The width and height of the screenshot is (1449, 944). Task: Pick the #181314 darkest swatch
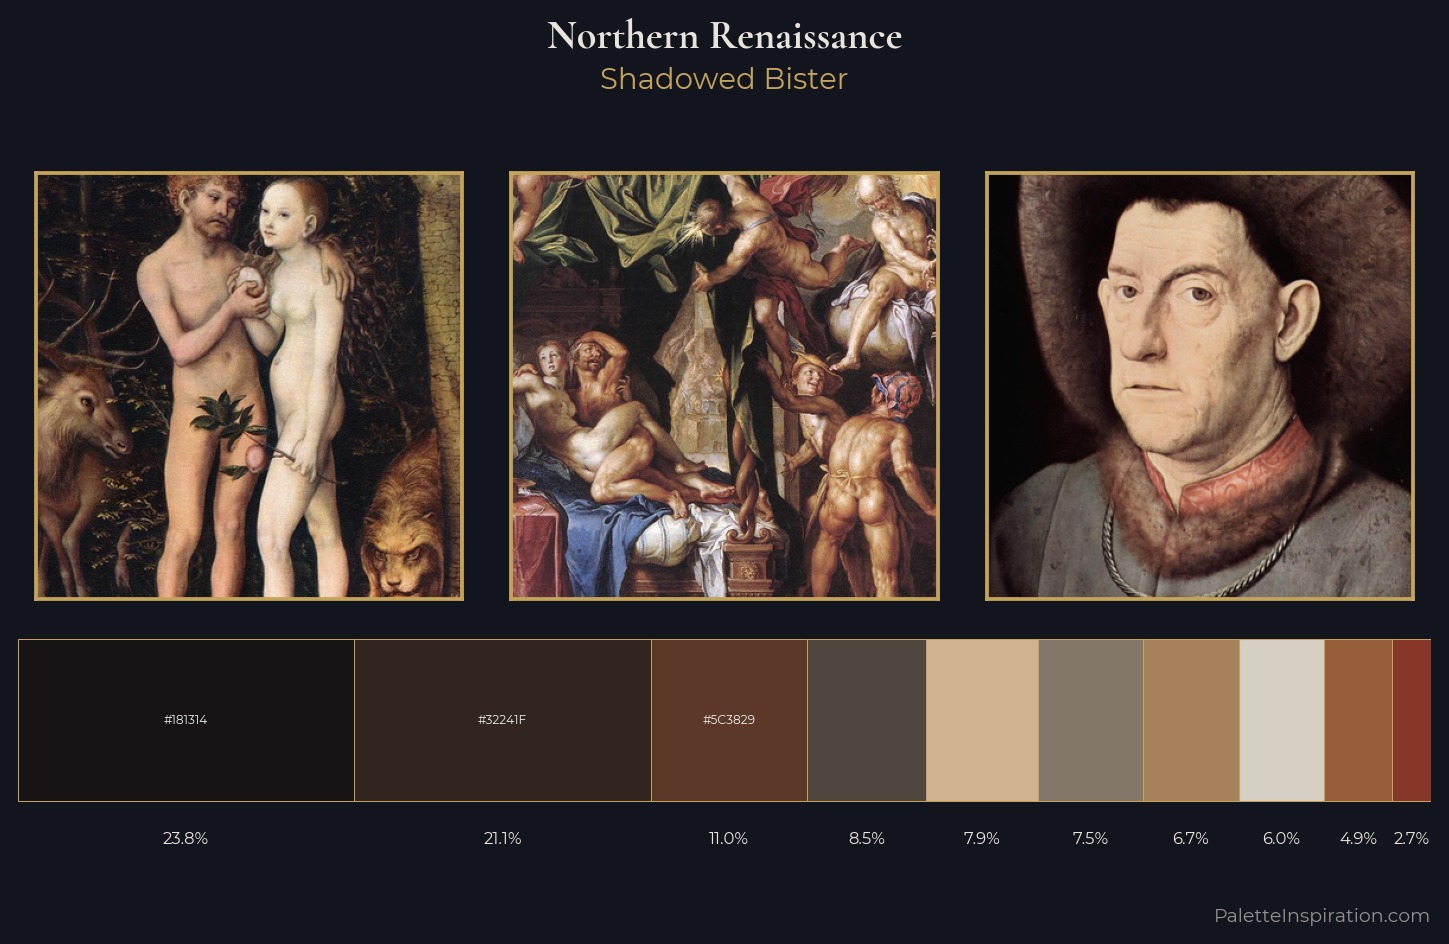tap(186, 720)
